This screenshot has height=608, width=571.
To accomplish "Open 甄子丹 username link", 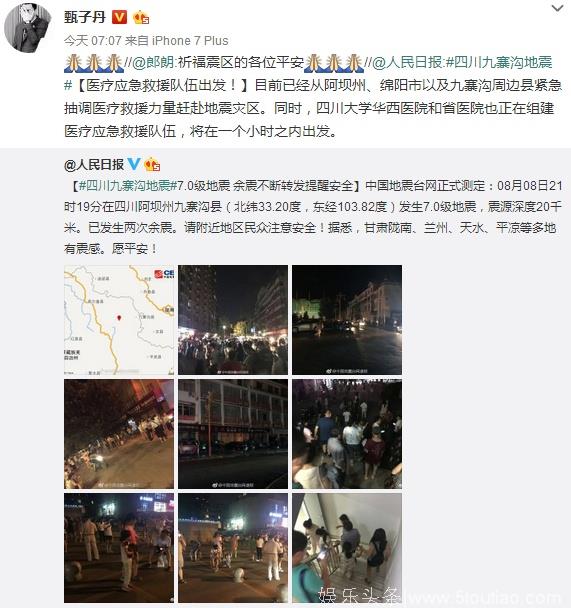I will (85, 17).
